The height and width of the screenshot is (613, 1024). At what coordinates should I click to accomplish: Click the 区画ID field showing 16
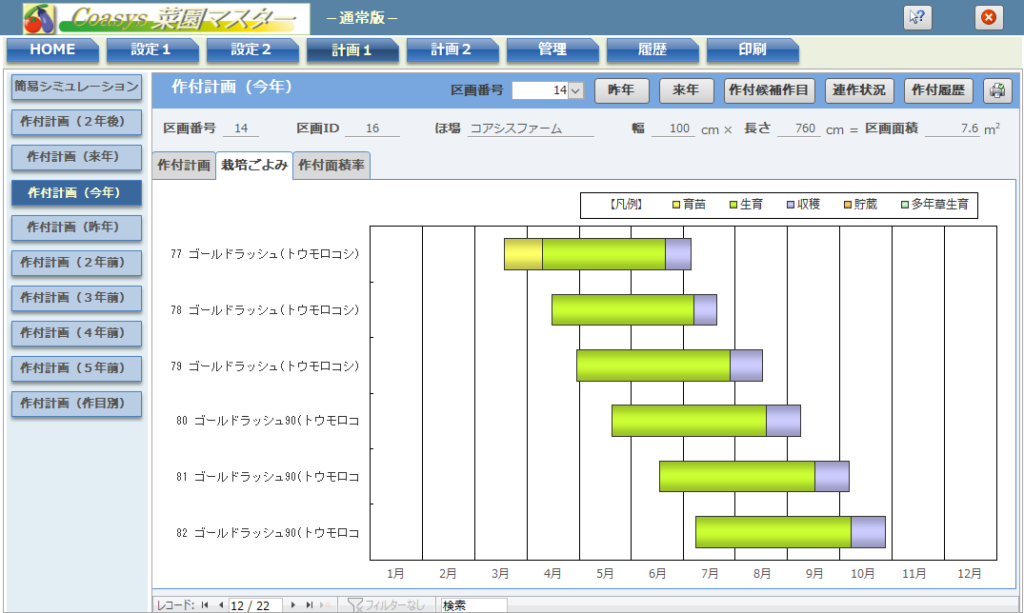372,129
